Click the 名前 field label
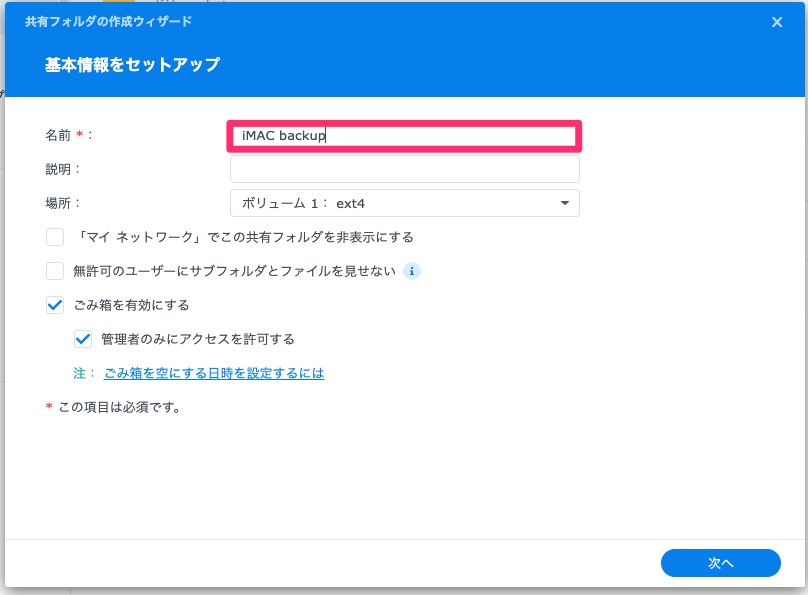 tap(58, 135)
